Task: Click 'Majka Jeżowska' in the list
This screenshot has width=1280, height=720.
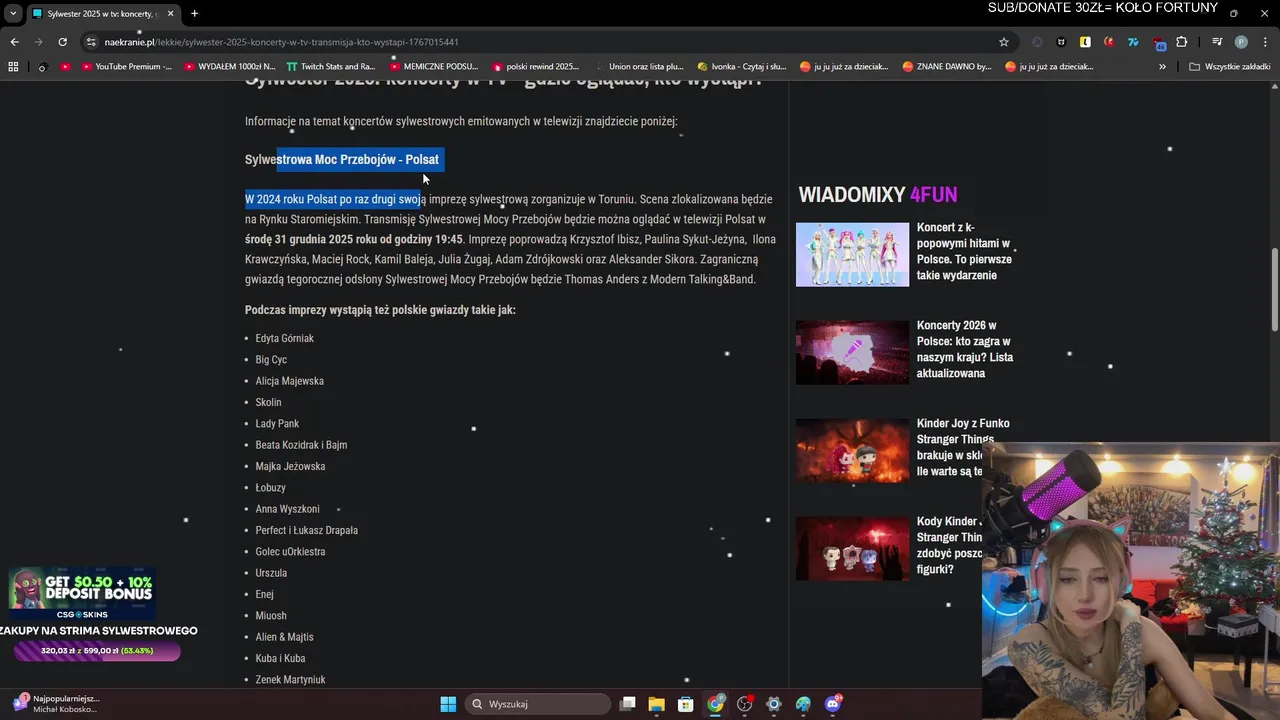Action: [x=290, y=466]
